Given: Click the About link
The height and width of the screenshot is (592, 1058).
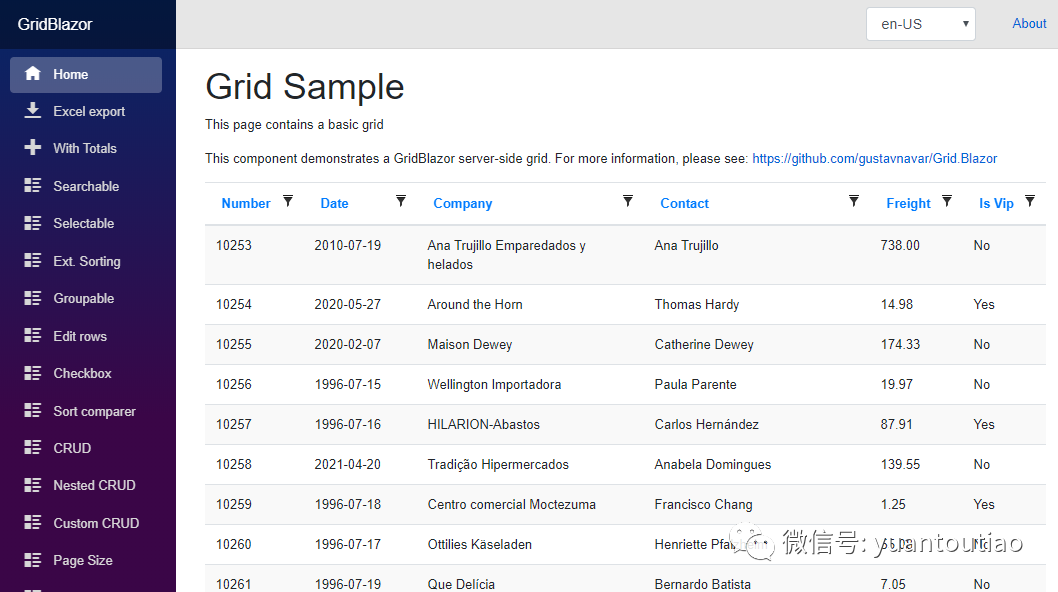Looking at the screenshot, I should 1029,24.
